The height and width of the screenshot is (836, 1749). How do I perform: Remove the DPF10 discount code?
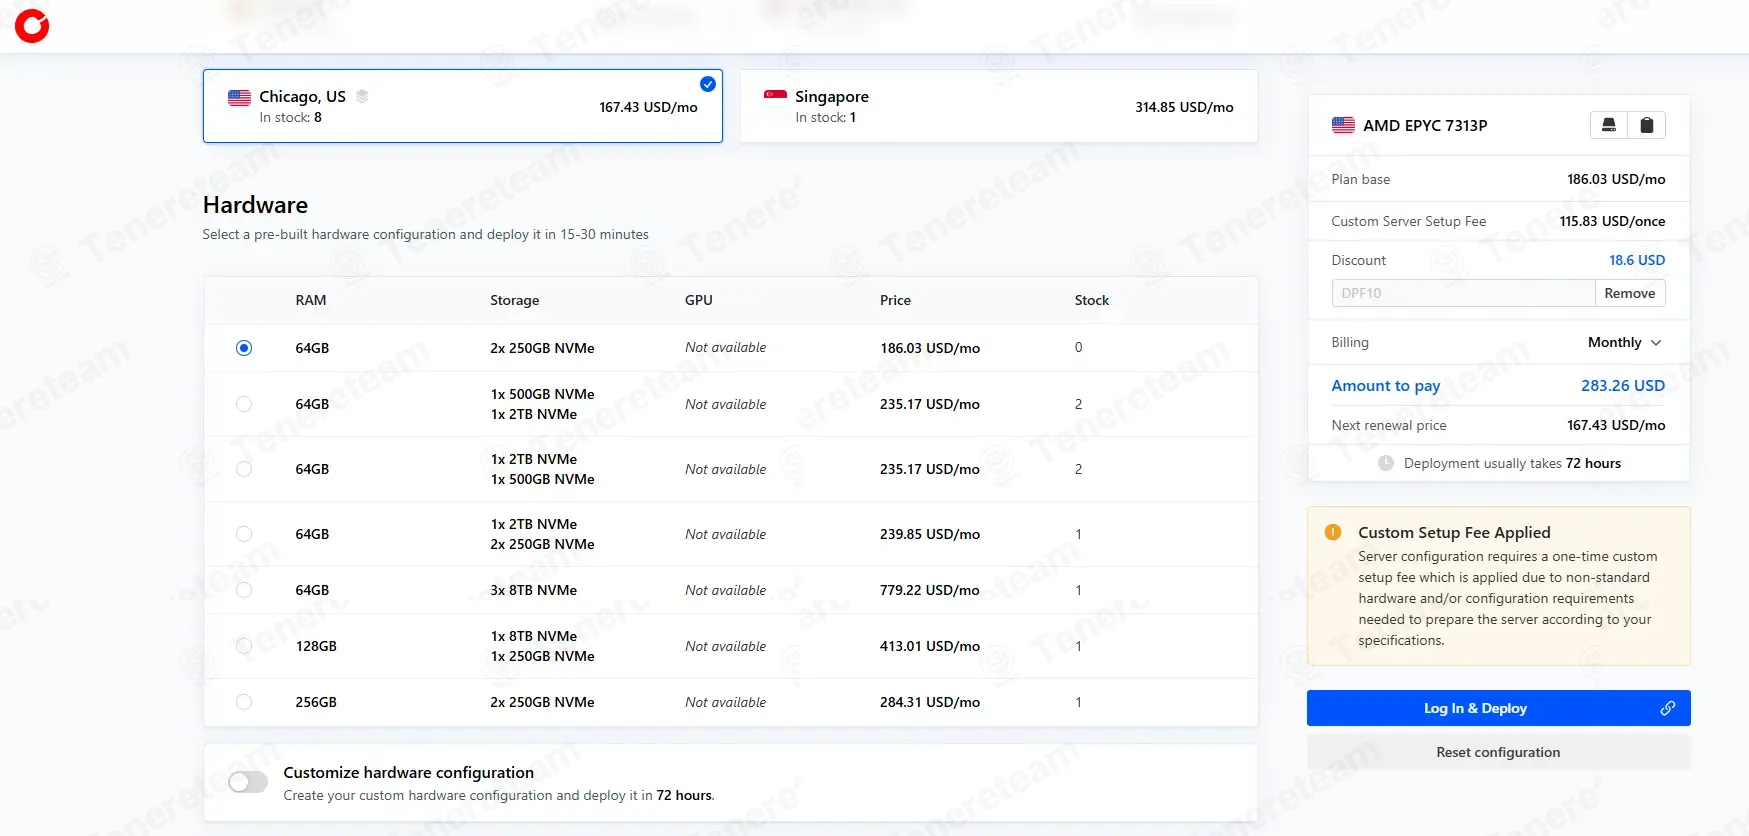pos(1629,293)
